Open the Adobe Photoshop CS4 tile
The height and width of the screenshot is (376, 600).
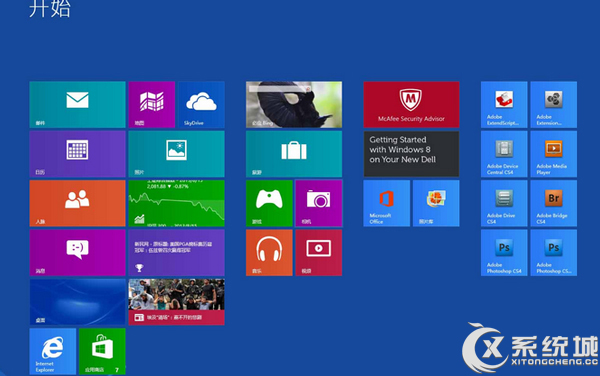504,252
